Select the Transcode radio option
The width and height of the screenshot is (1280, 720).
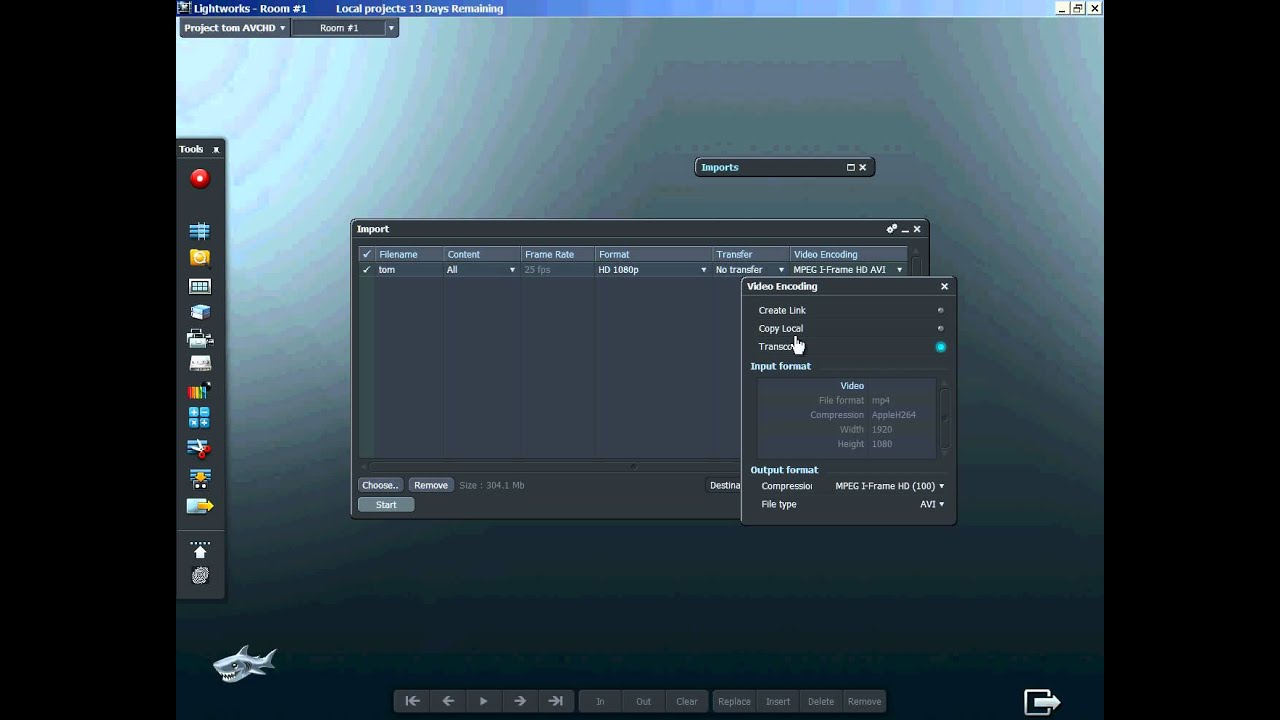coord(940,347)
